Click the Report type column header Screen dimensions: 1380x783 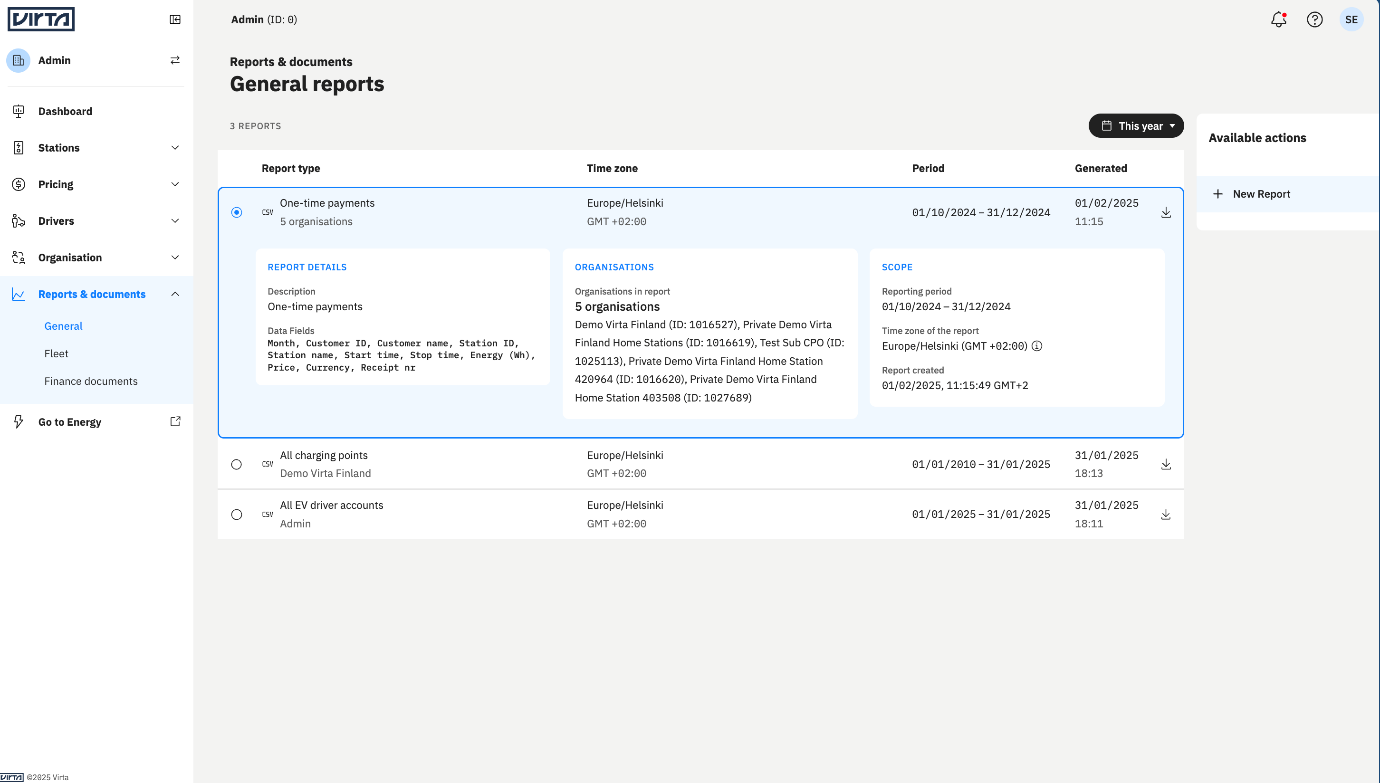coord(291,168)
